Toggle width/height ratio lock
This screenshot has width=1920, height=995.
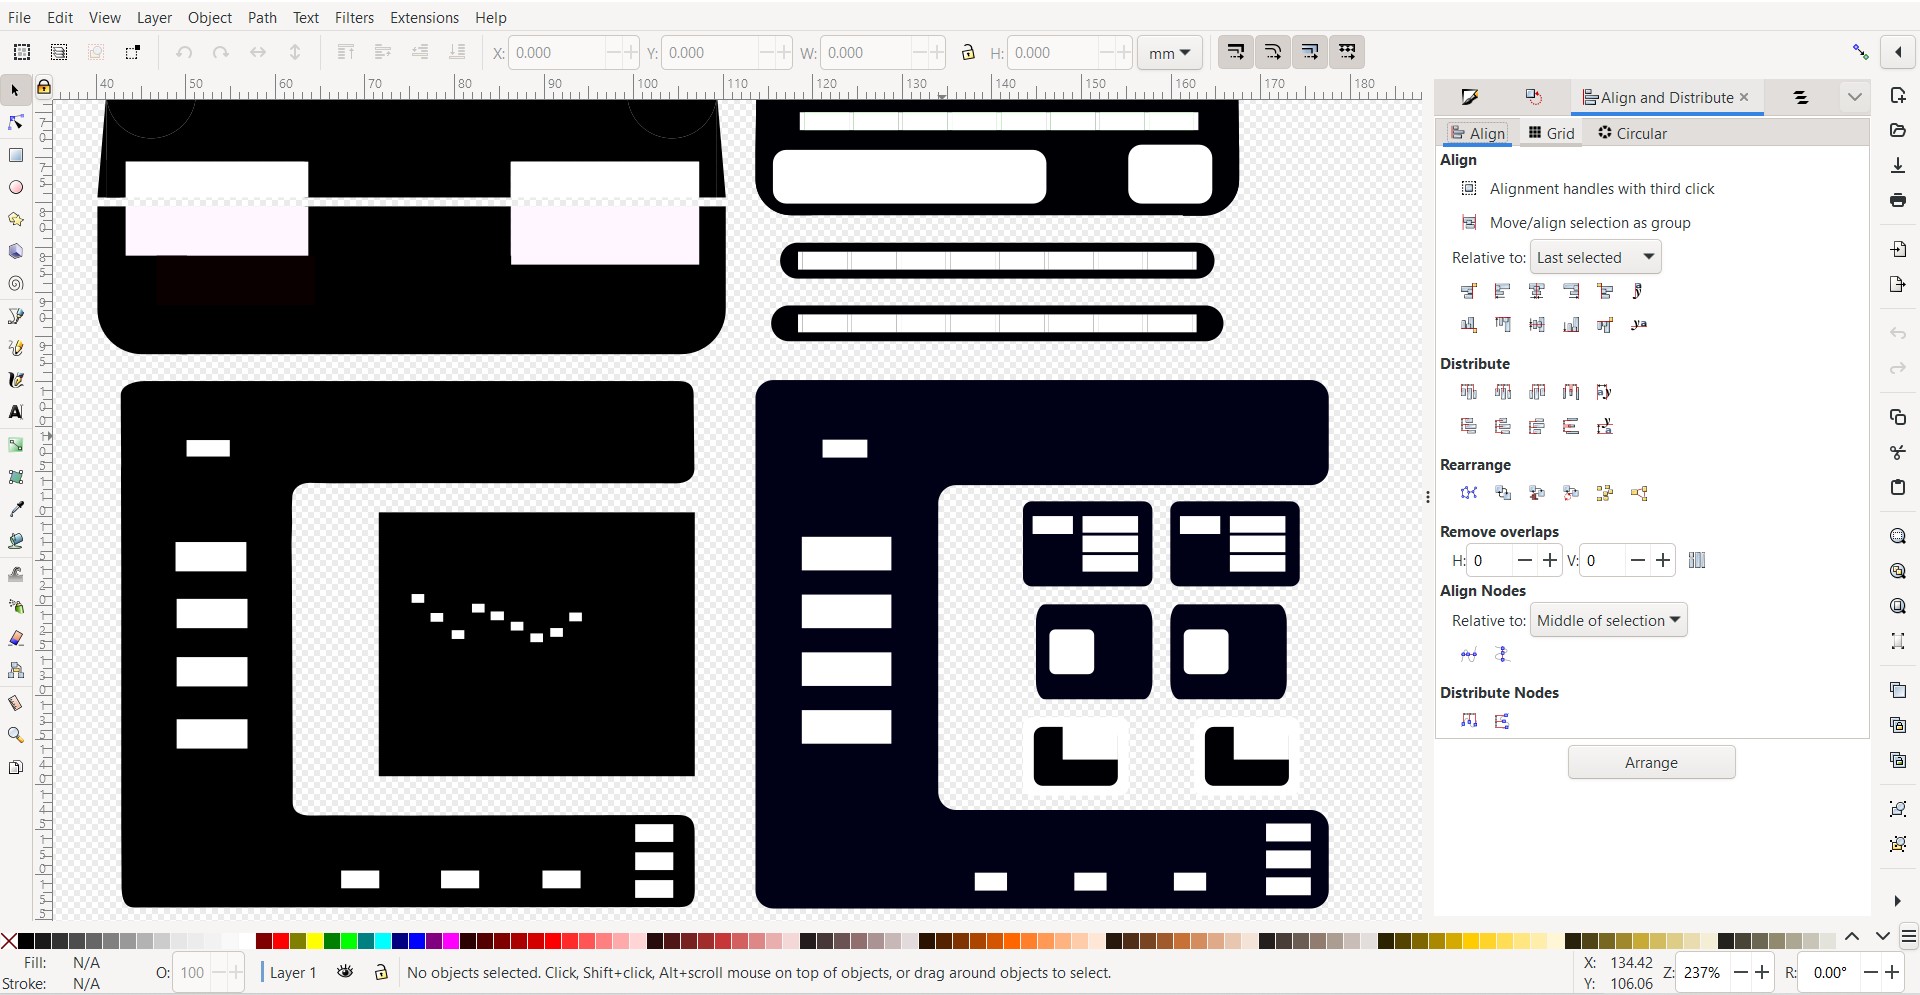tap(967, 52)
